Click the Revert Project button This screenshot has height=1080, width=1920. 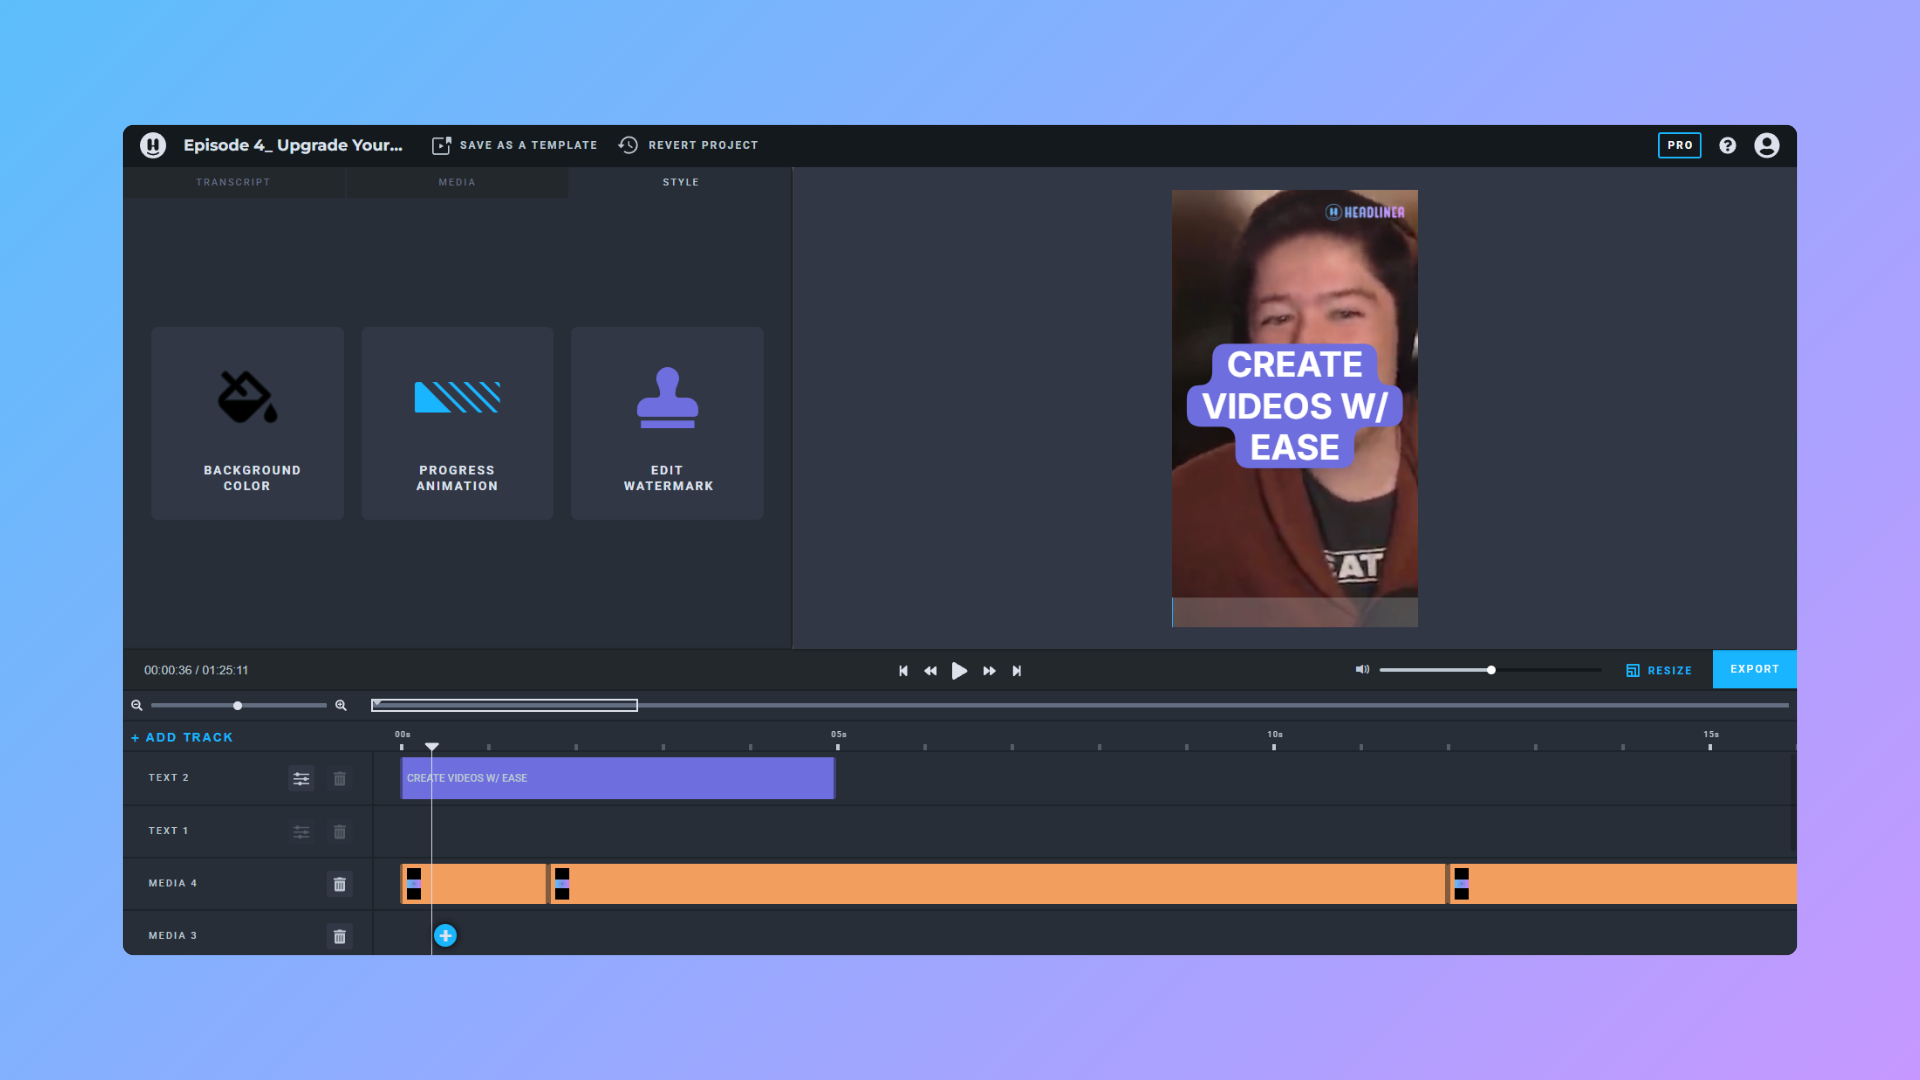(688, 145)
